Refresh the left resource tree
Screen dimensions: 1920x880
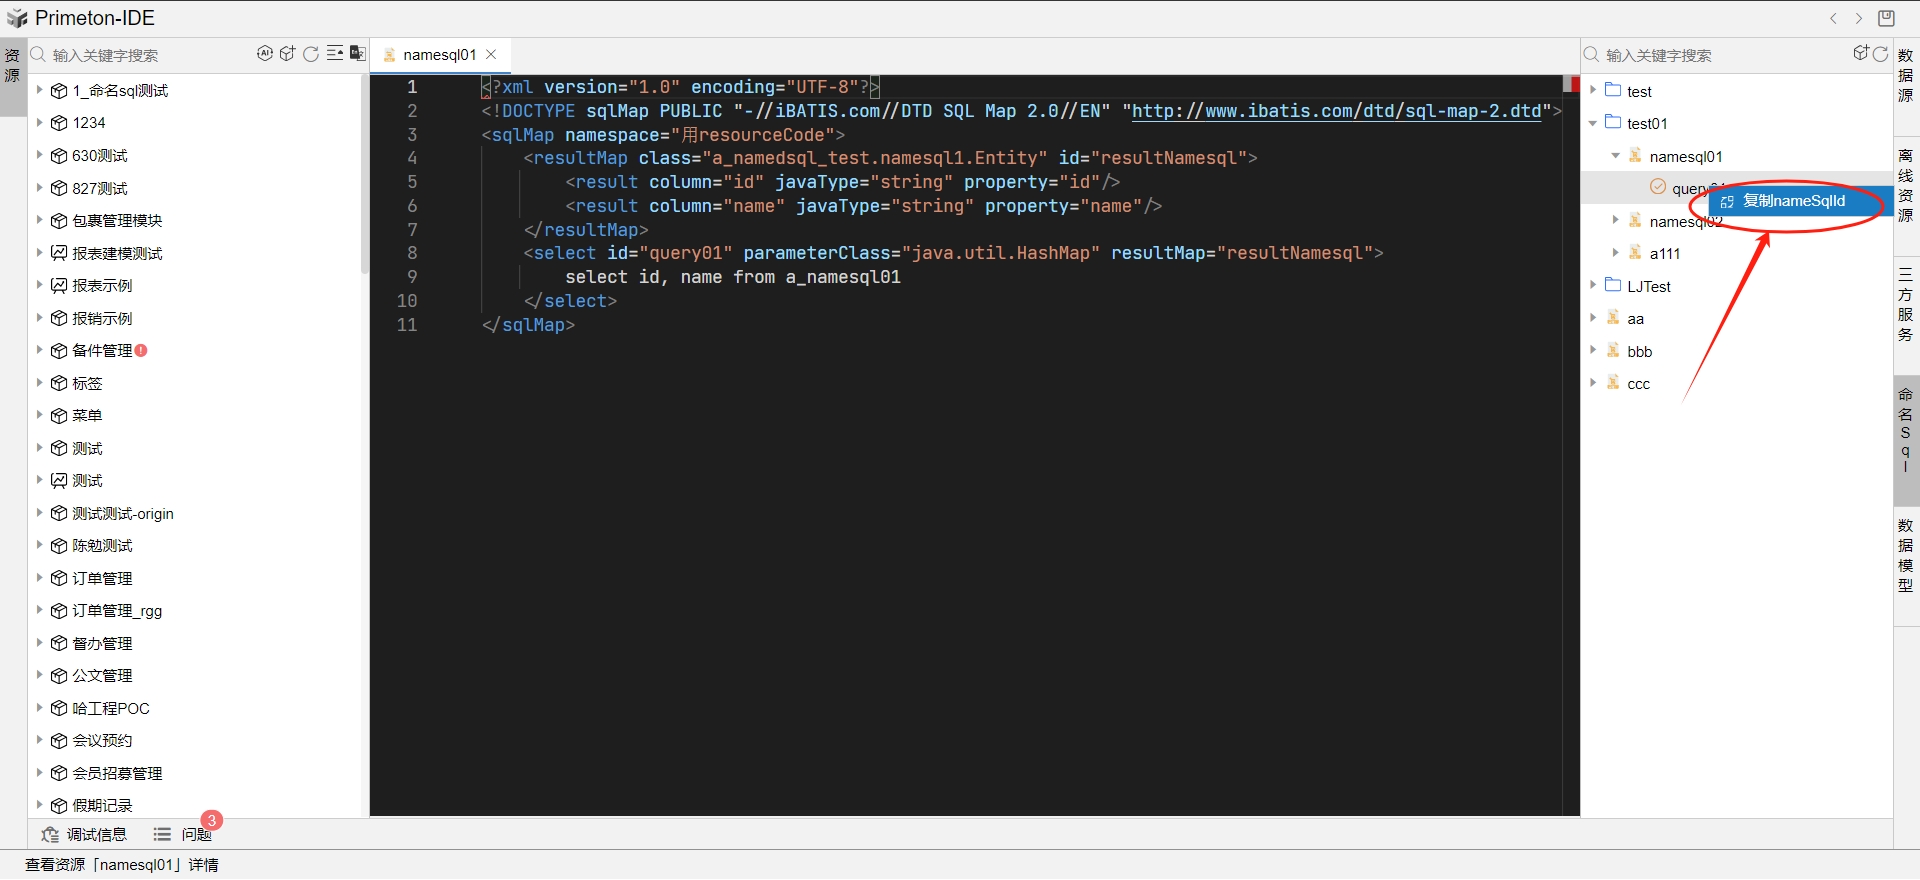[311, 54]
